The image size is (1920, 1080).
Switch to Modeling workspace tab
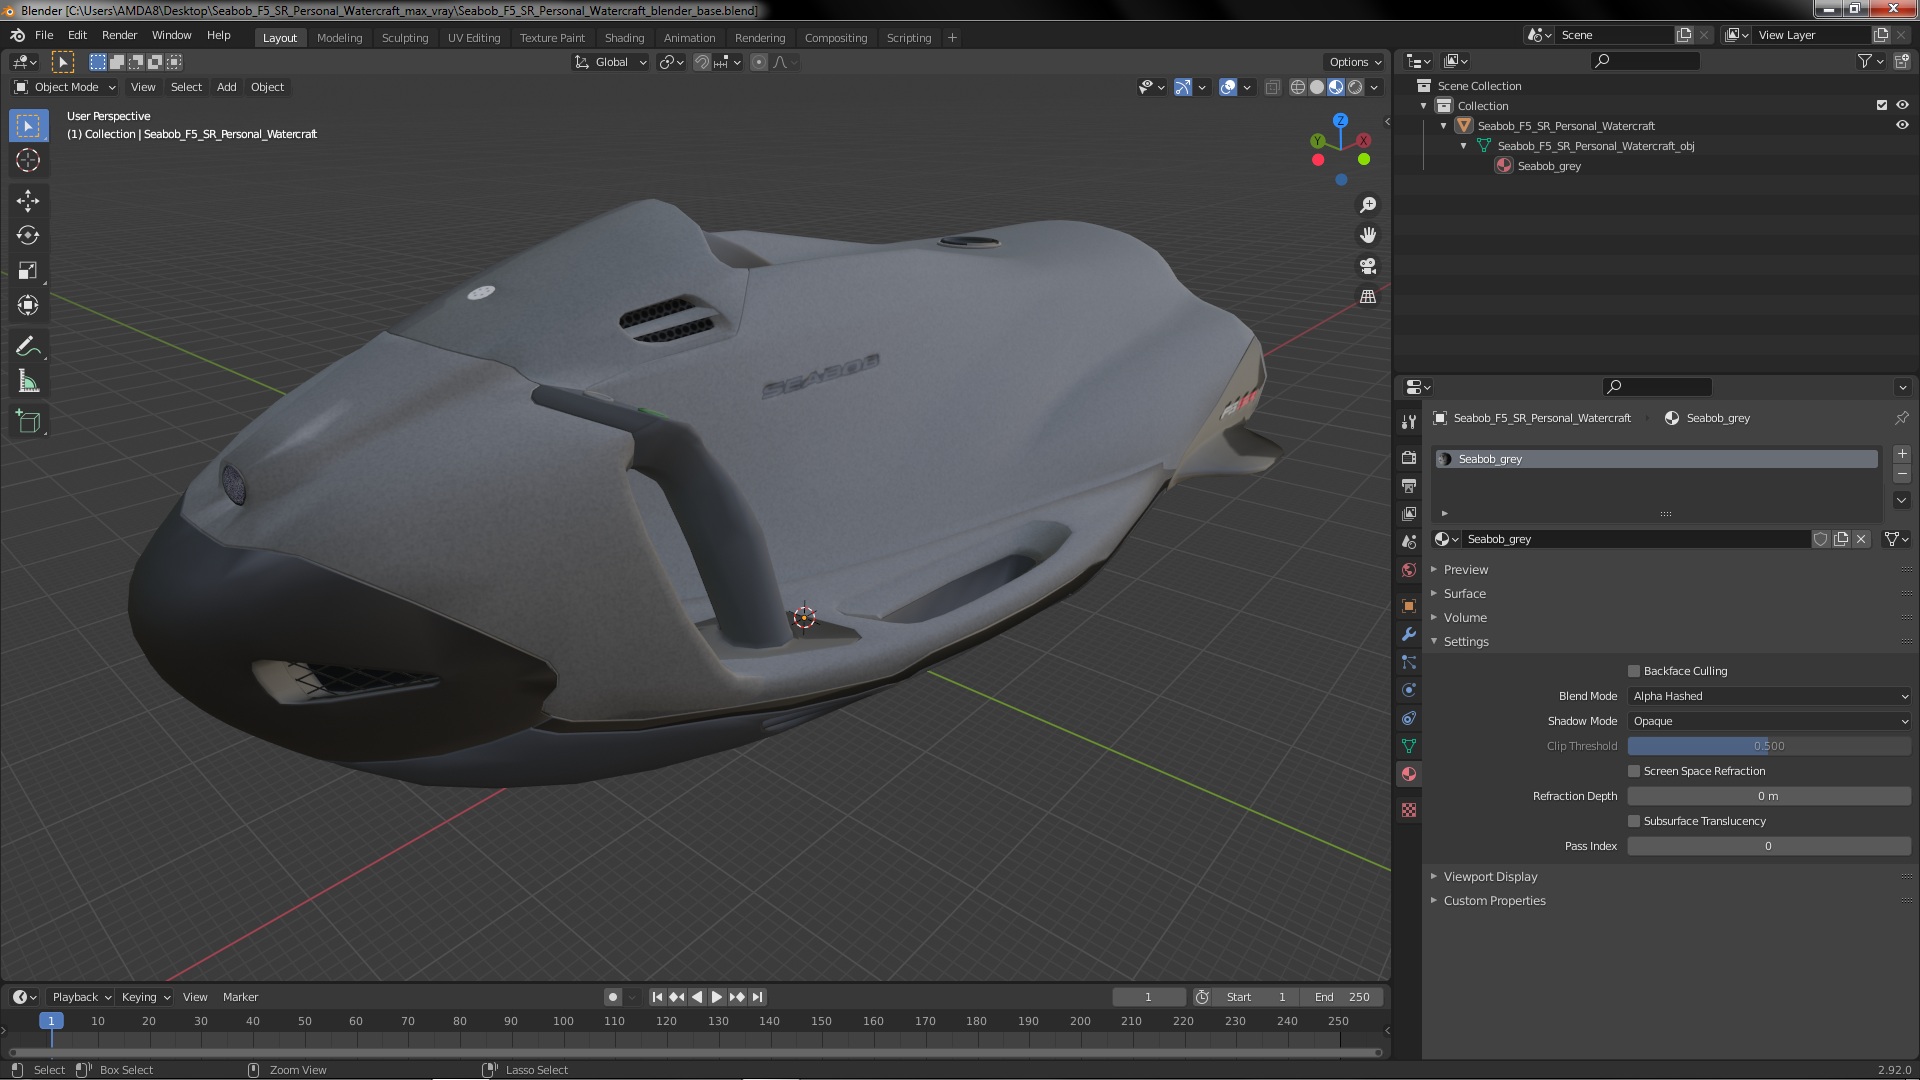point(339,38)
